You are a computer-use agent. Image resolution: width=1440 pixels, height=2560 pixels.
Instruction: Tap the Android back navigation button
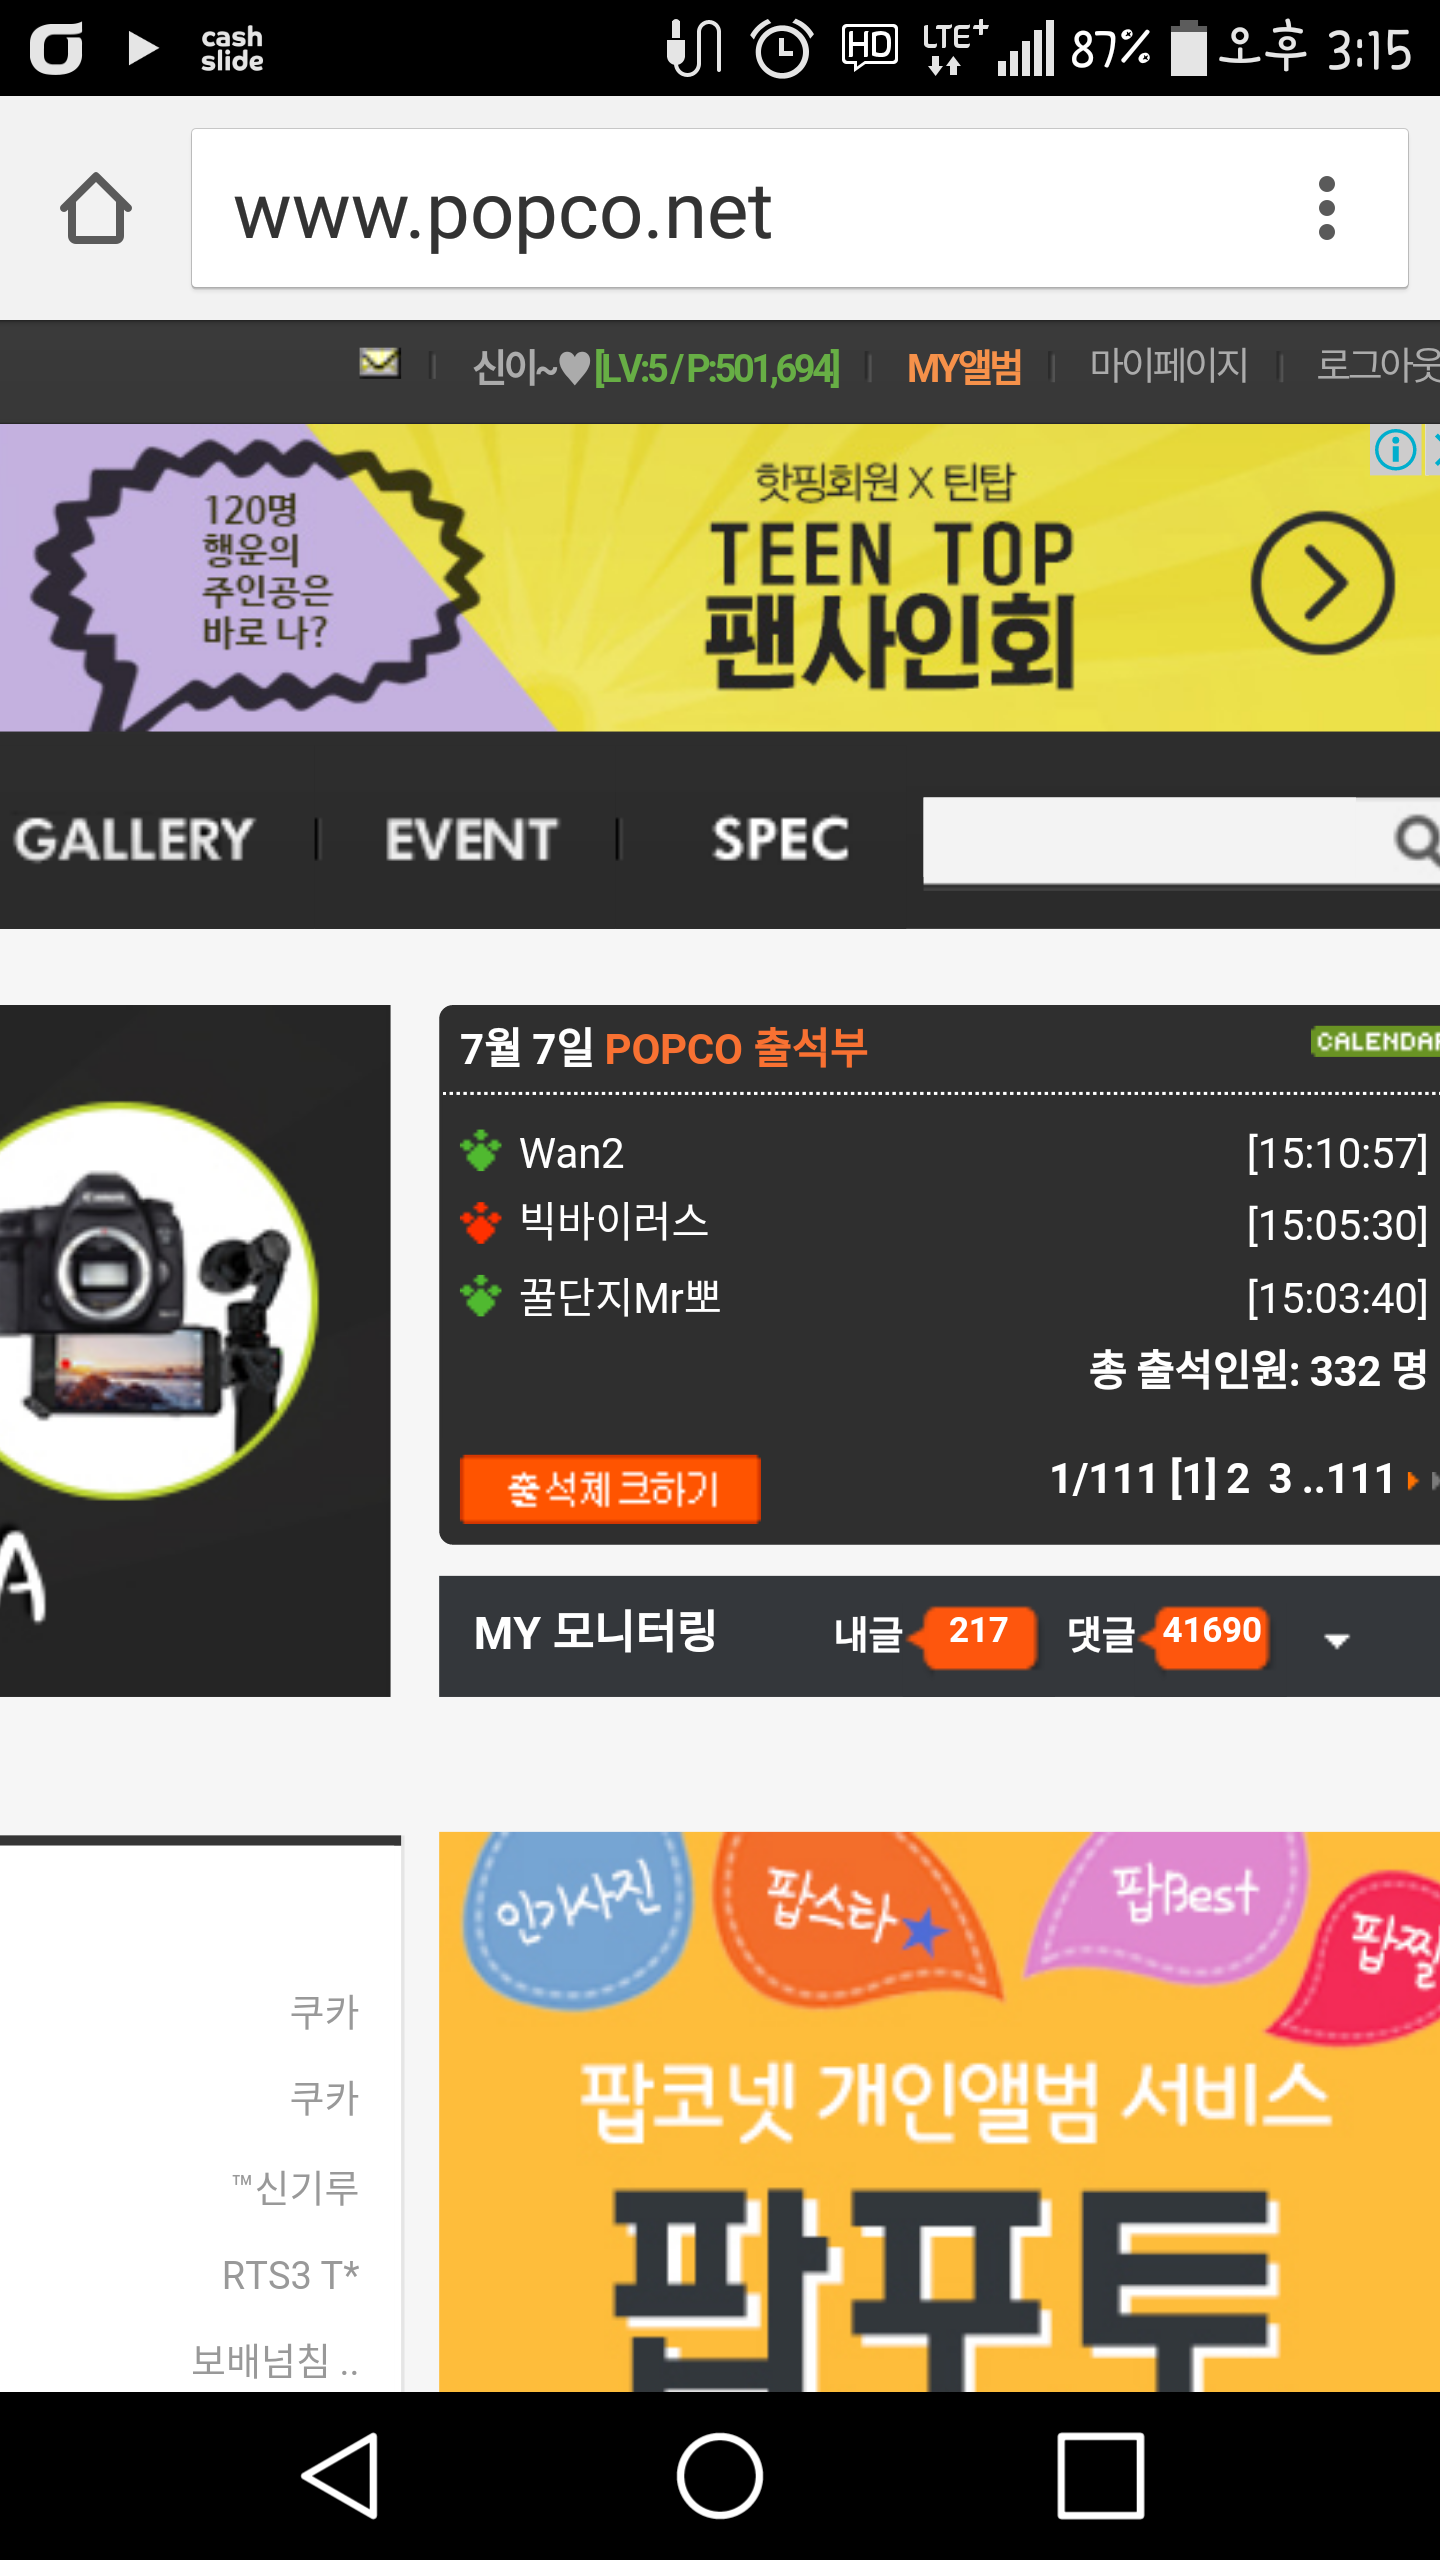pyautogui.click(x=341, y=2475)
